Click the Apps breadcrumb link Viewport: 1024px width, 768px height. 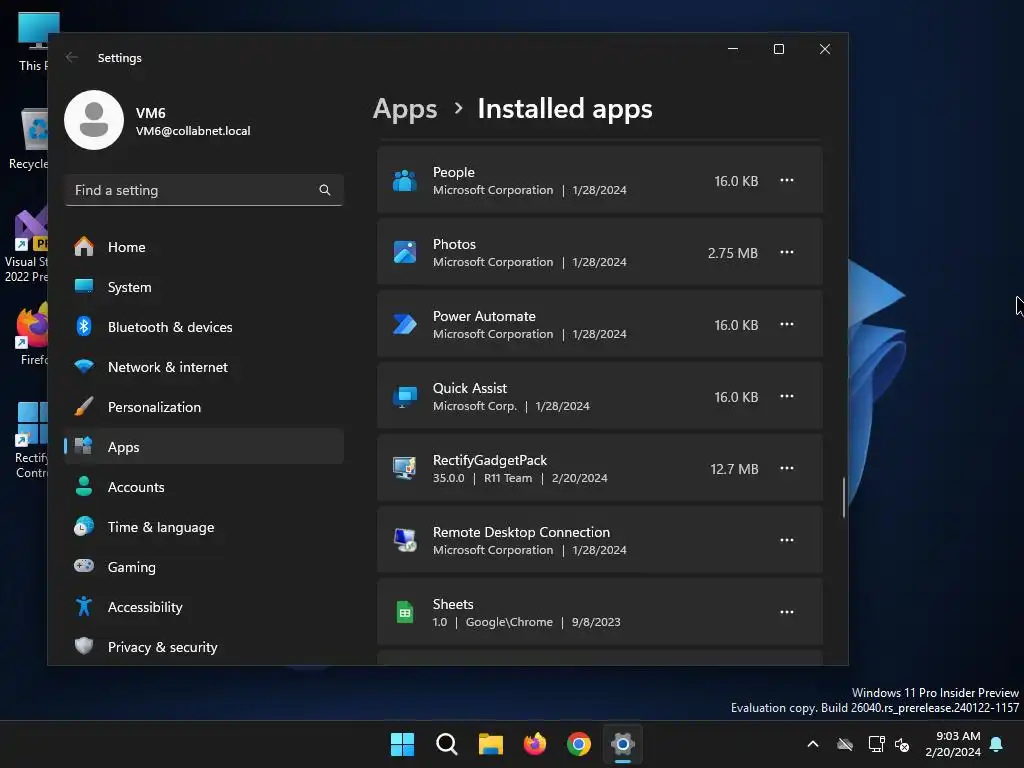coord(405,109)
